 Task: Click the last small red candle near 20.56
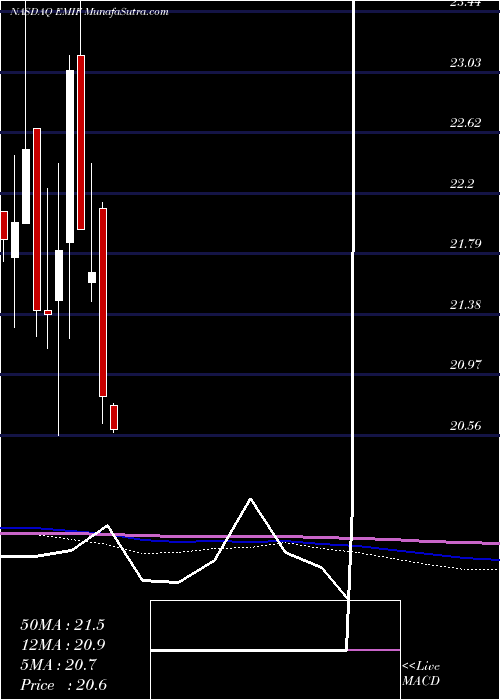click(114, 417)
